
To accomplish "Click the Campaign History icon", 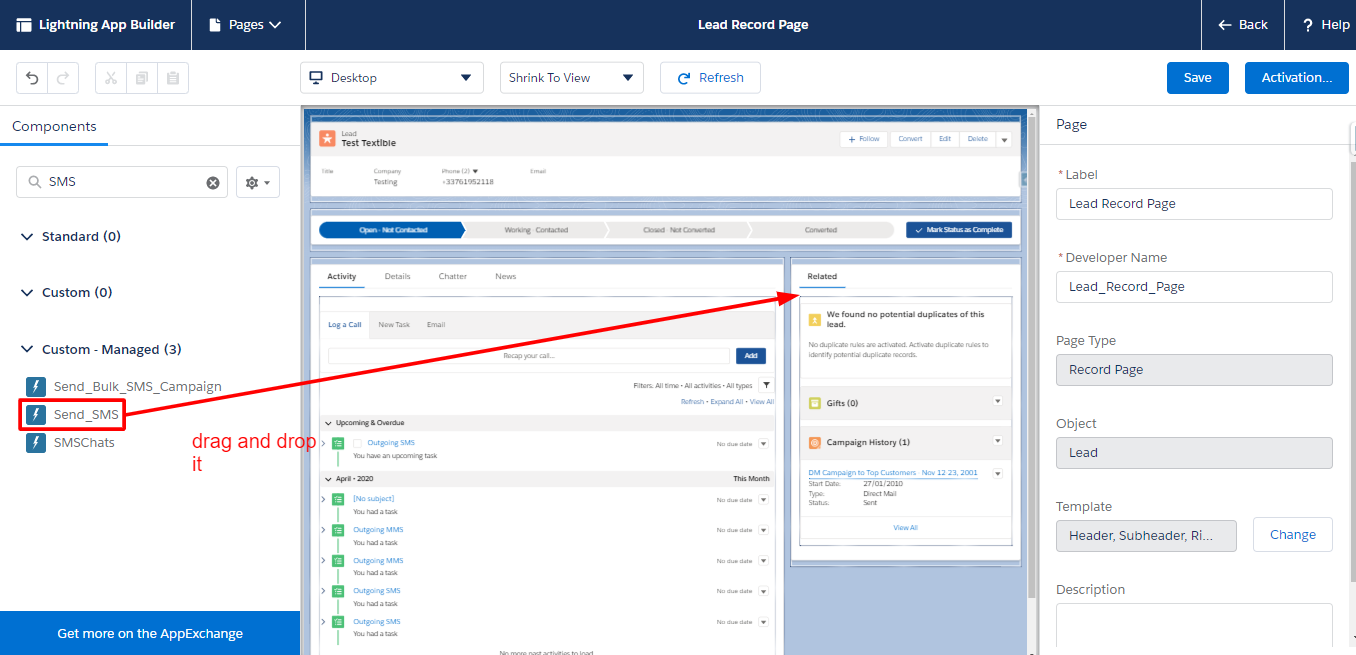I will click(x=815, y=442).
